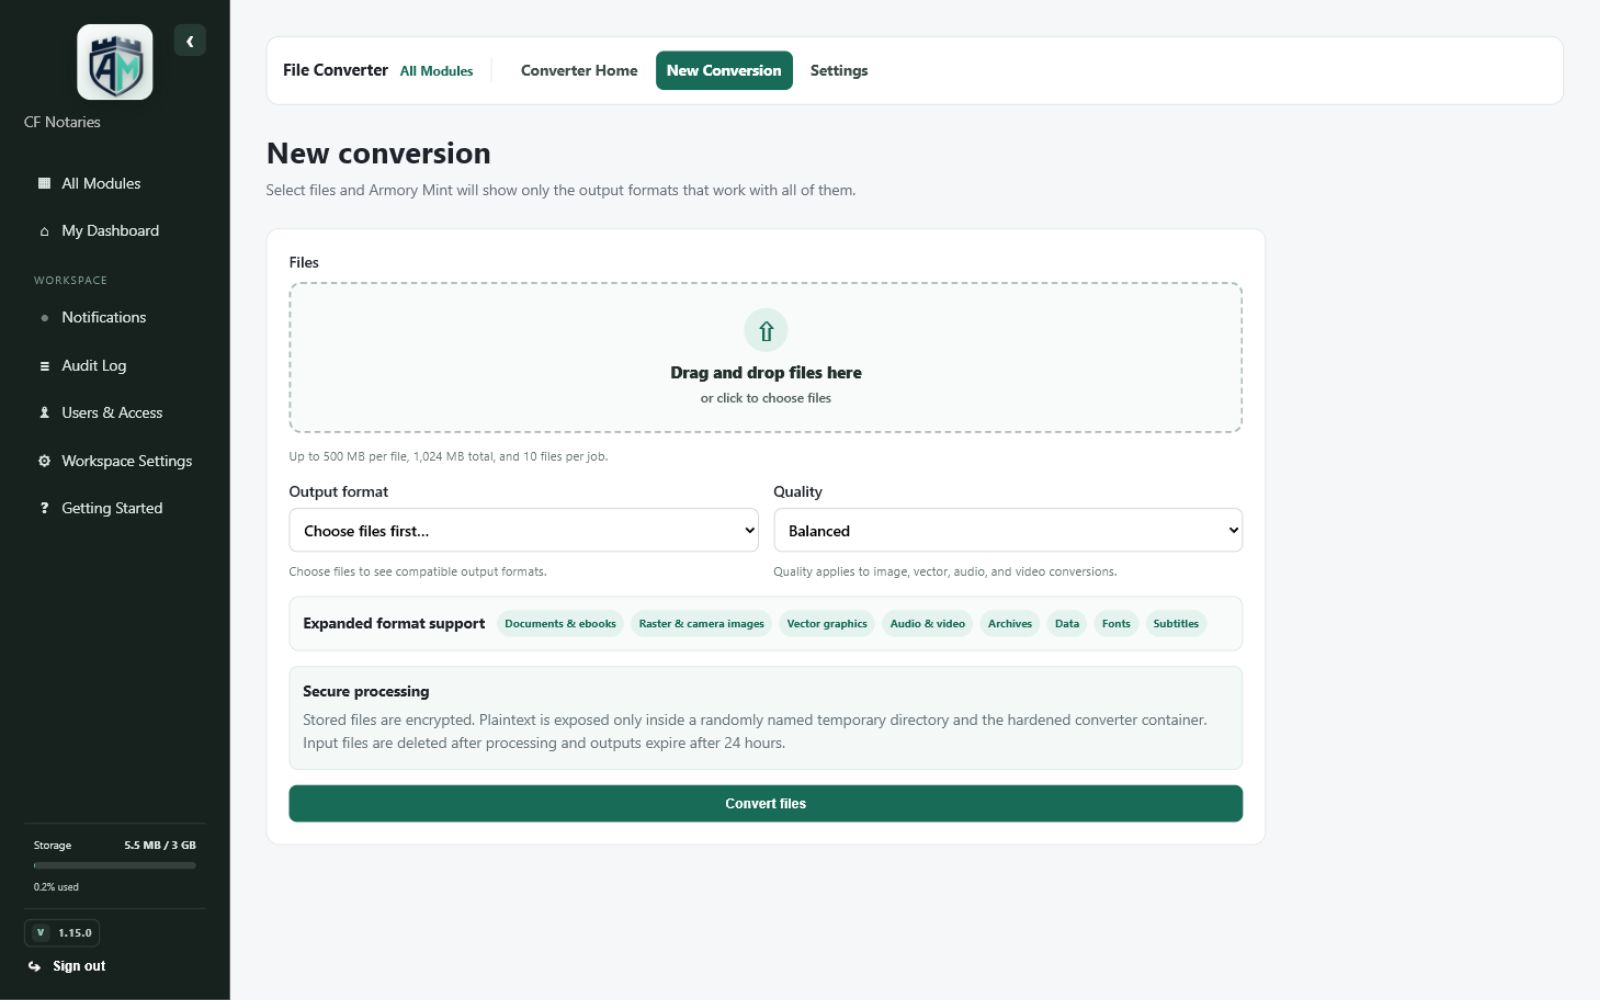This screenshot has width=1600, height=1000.
Task: Click the Fonts format tag
Action: (x=1116, y=624)
